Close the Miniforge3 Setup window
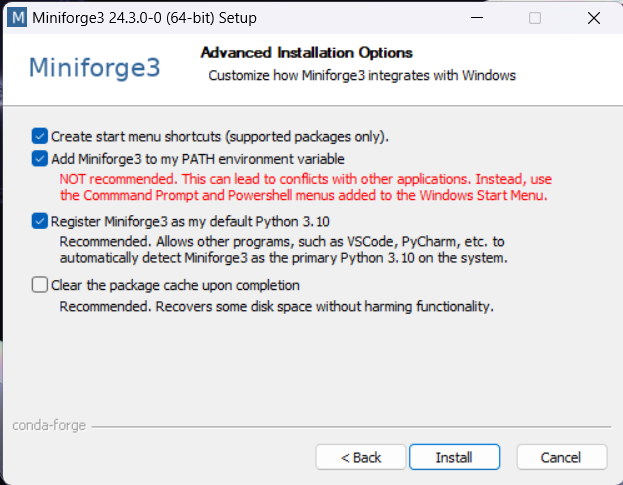623x485 pixels. [596, 17]
